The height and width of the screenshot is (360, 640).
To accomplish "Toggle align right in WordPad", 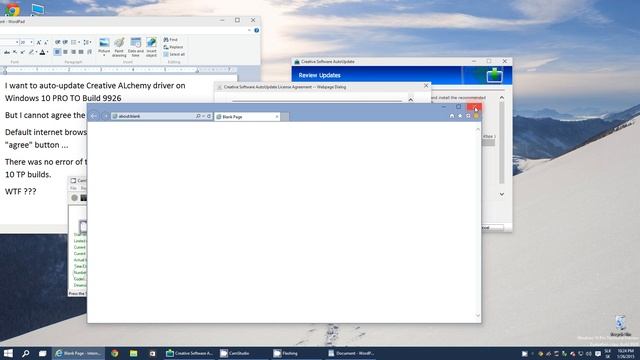I will (73, 52).
